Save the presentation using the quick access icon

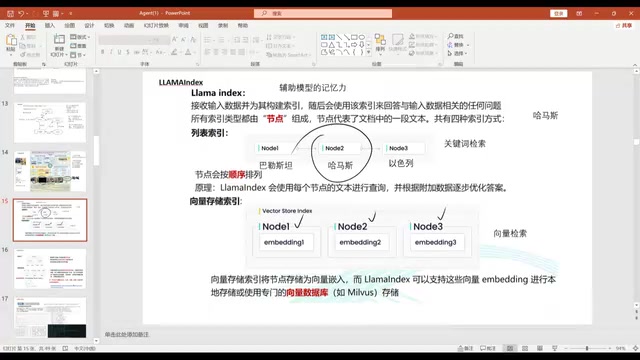pyautogui.click(x=10, y=13)
